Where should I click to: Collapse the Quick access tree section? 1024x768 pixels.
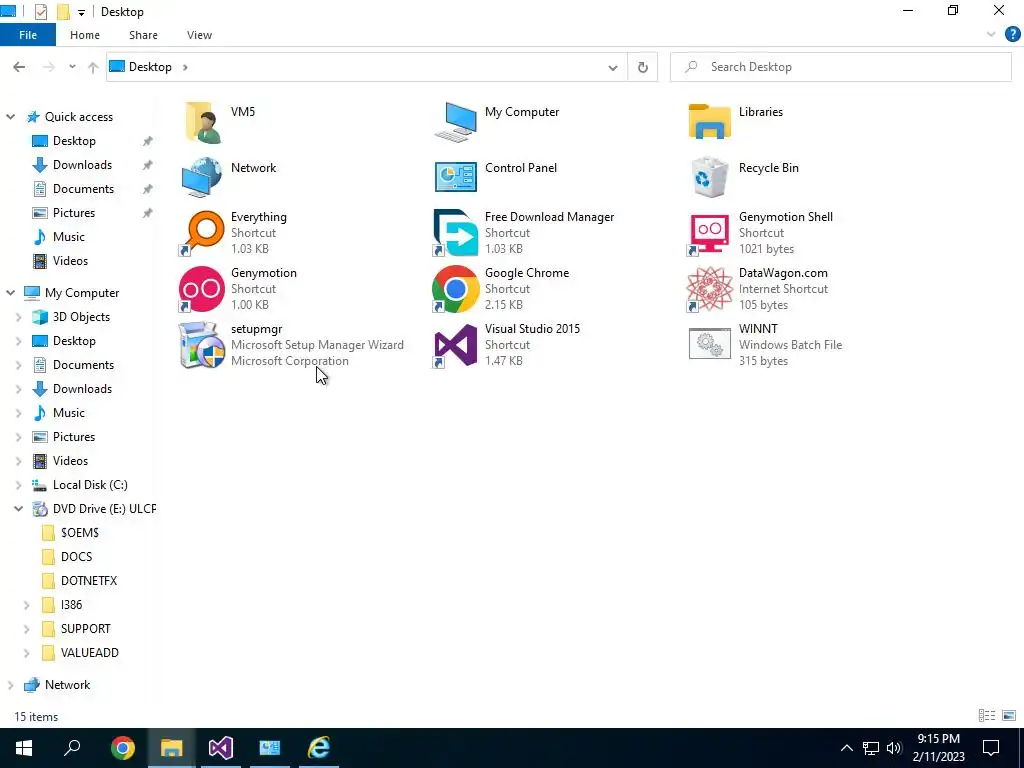click(x=10, y=117)
